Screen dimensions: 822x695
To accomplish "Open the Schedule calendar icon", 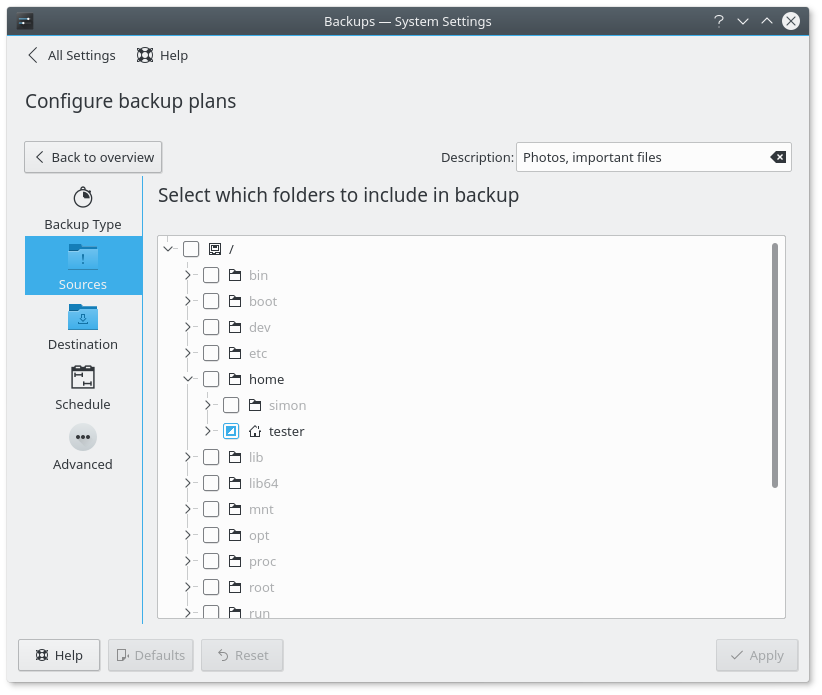I will coord(83,377).
